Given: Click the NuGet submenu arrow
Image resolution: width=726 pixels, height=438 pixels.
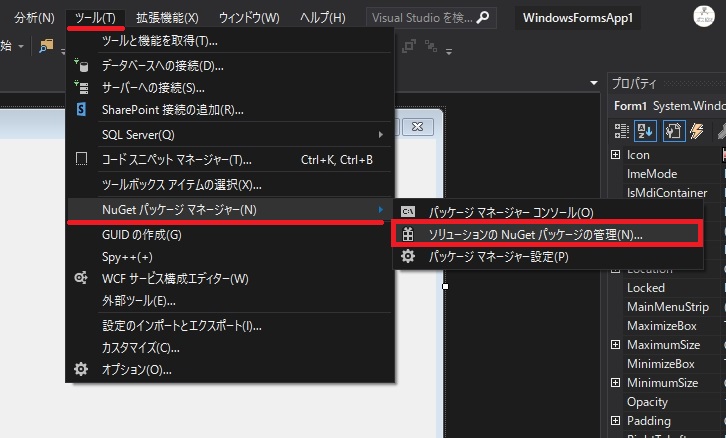Looking at the screenshot, I should [x=381, y=210].
